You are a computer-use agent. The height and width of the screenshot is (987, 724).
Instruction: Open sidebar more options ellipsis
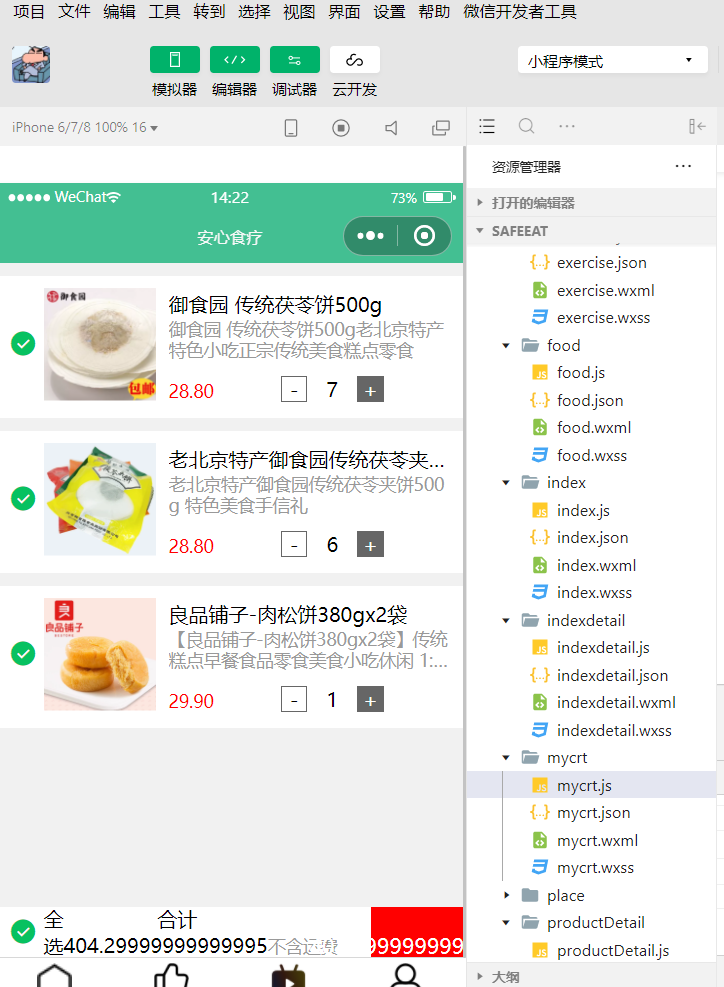pyautogui.click(x=567, y=127)
